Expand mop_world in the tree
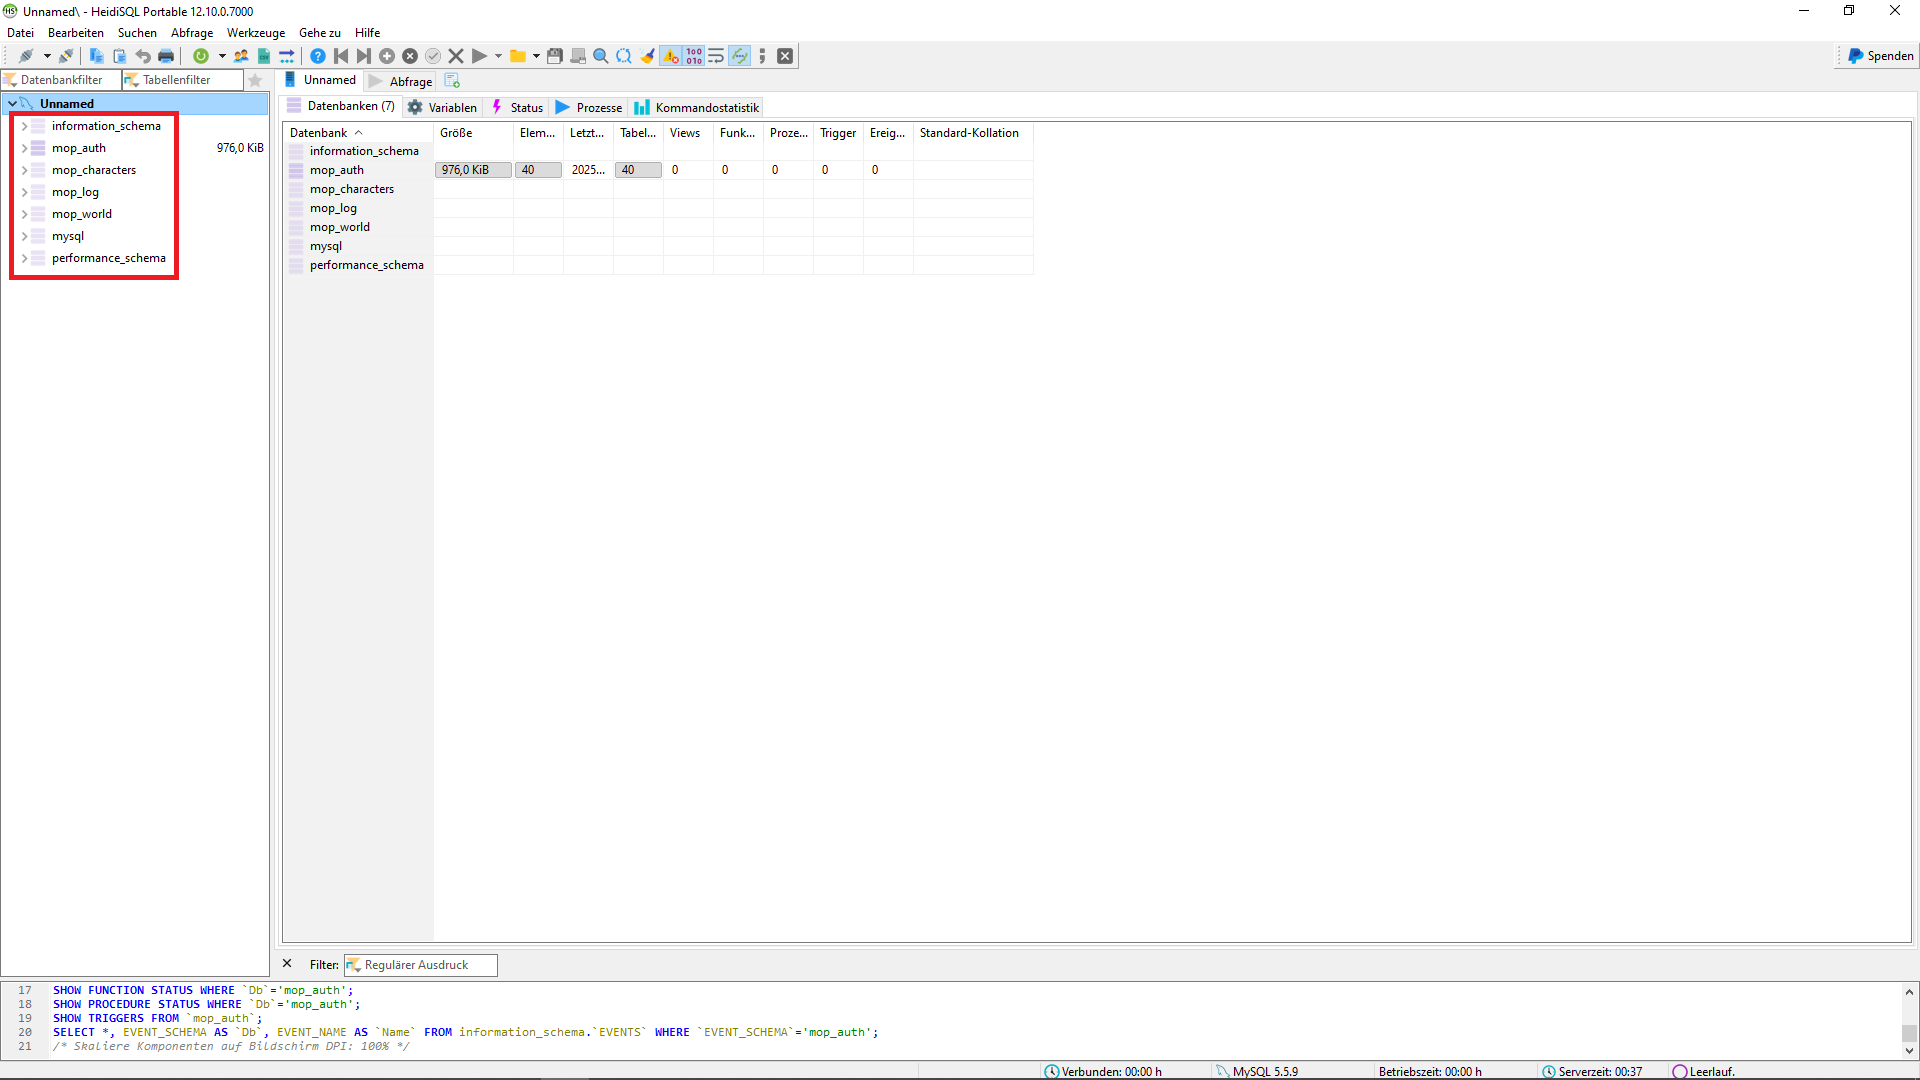The image size is (1920, 1080). [x=24, y=214]
